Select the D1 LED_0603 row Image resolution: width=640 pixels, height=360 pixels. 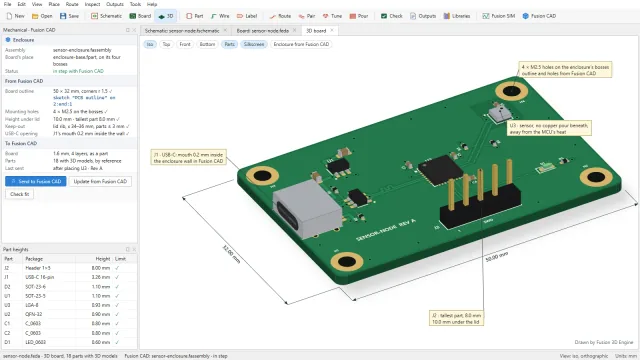69,342
